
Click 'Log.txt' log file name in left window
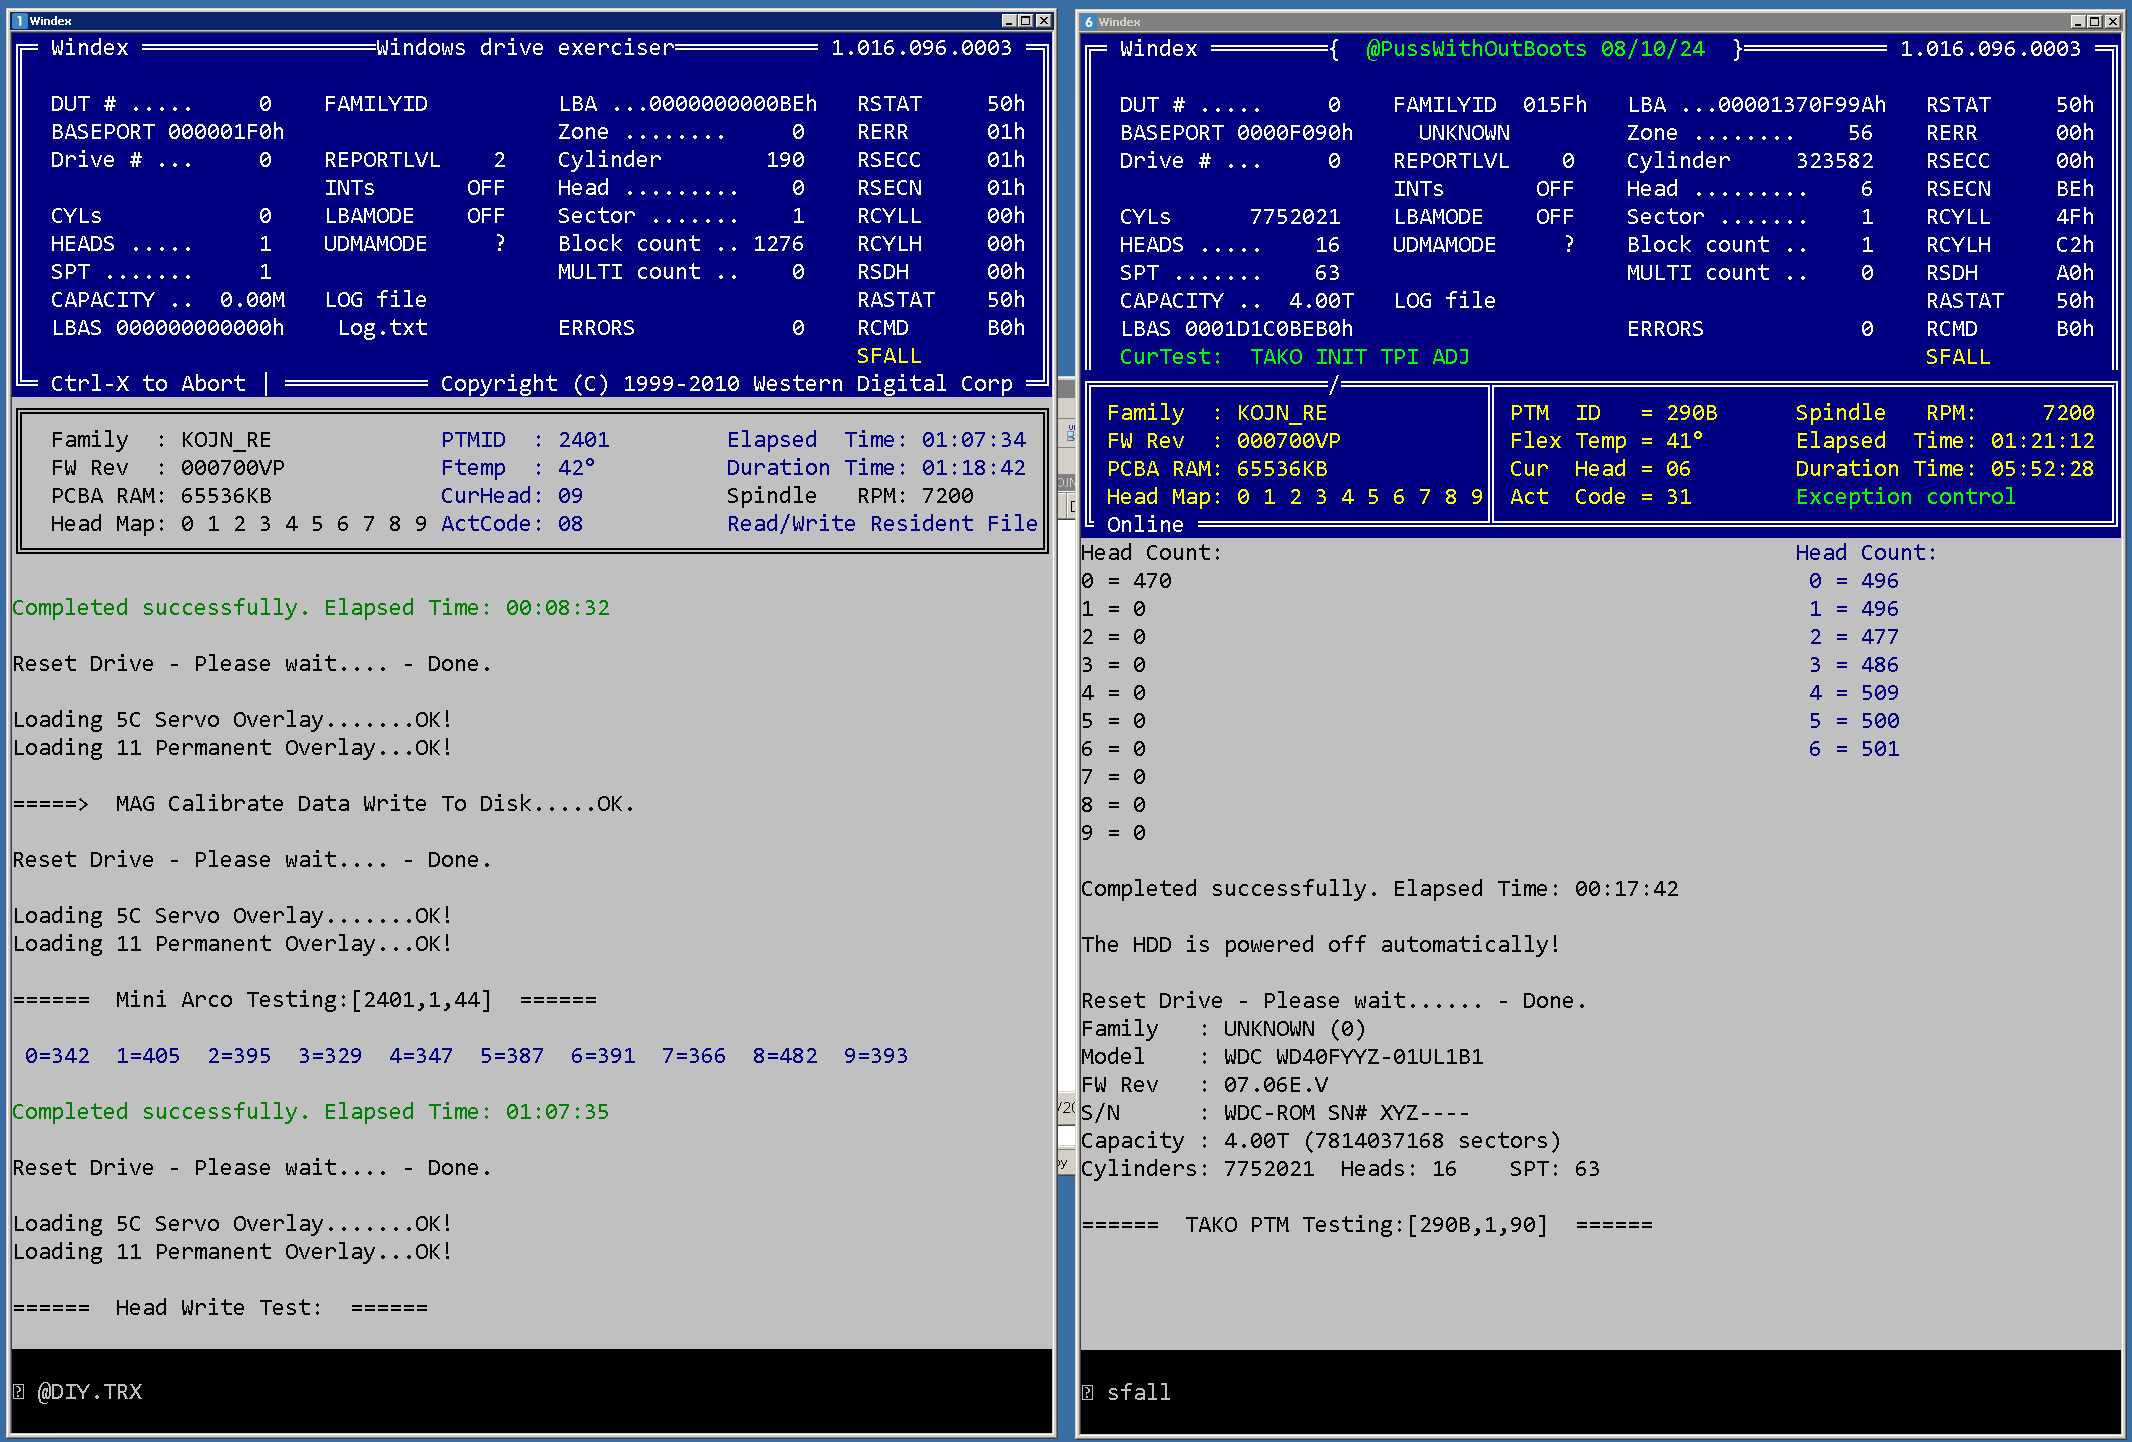[382, 327]
